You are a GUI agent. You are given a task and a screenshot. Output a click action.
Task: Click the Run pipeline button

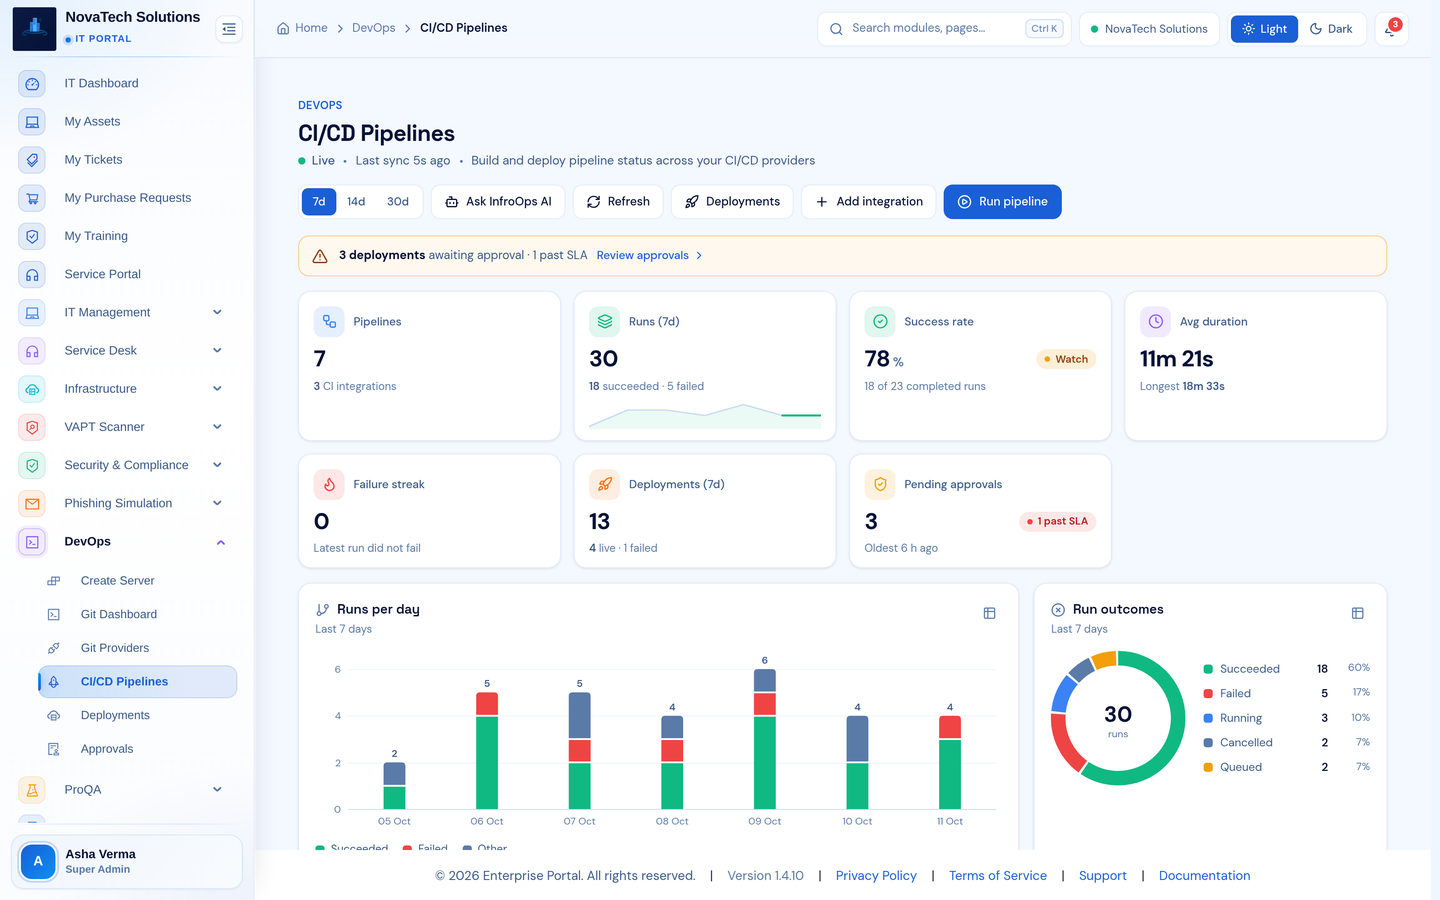click(1002, 202)
